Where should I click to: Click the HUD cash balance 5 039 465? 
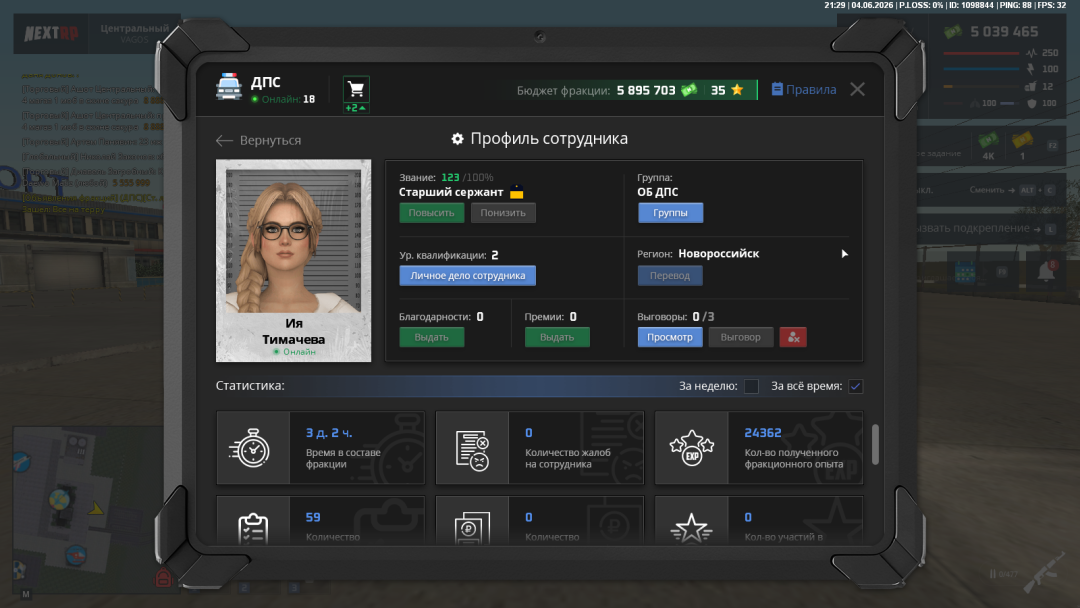[x=1004, y=32]
